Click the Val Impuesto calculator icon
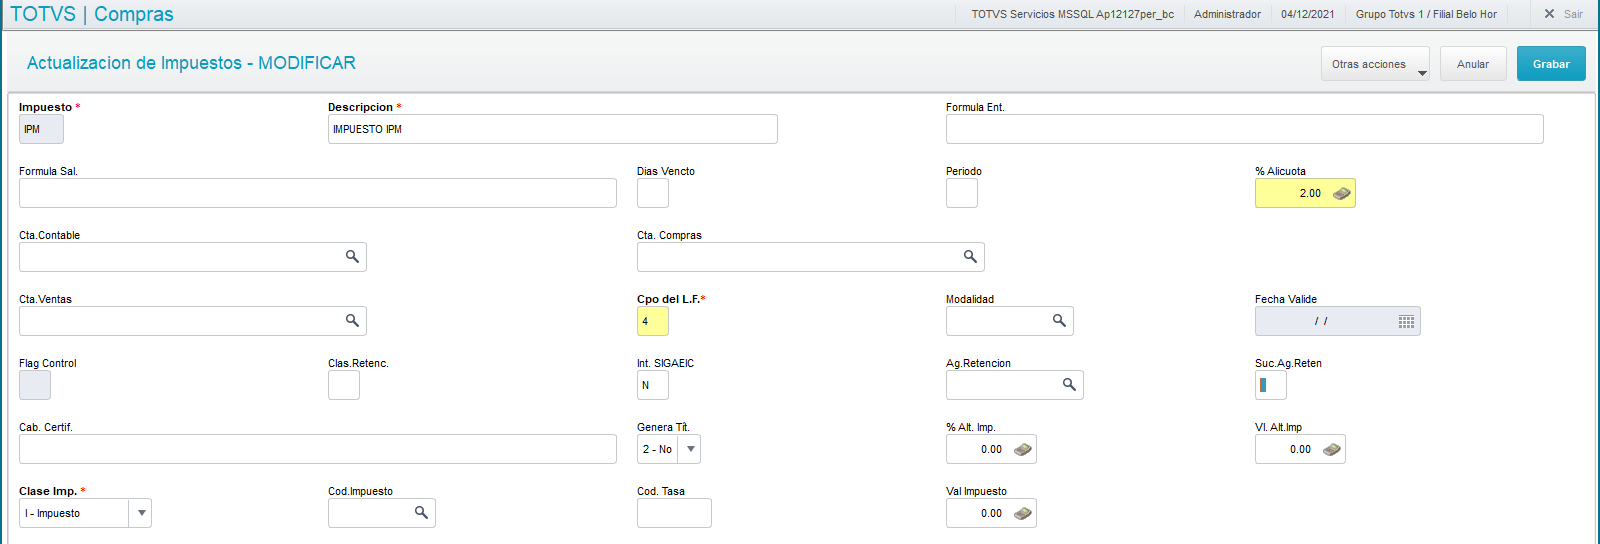Viewport: 1600px width, 544px height. tap(1022, 513)
